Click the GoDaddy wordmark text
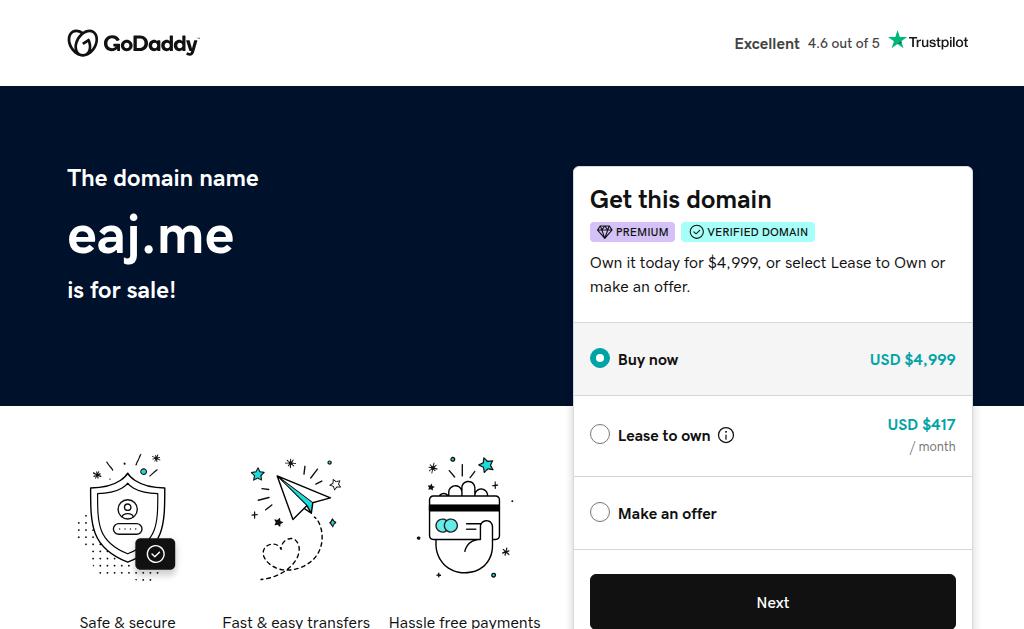This screenshot has height=629, width=1024. tap(151, 44)
